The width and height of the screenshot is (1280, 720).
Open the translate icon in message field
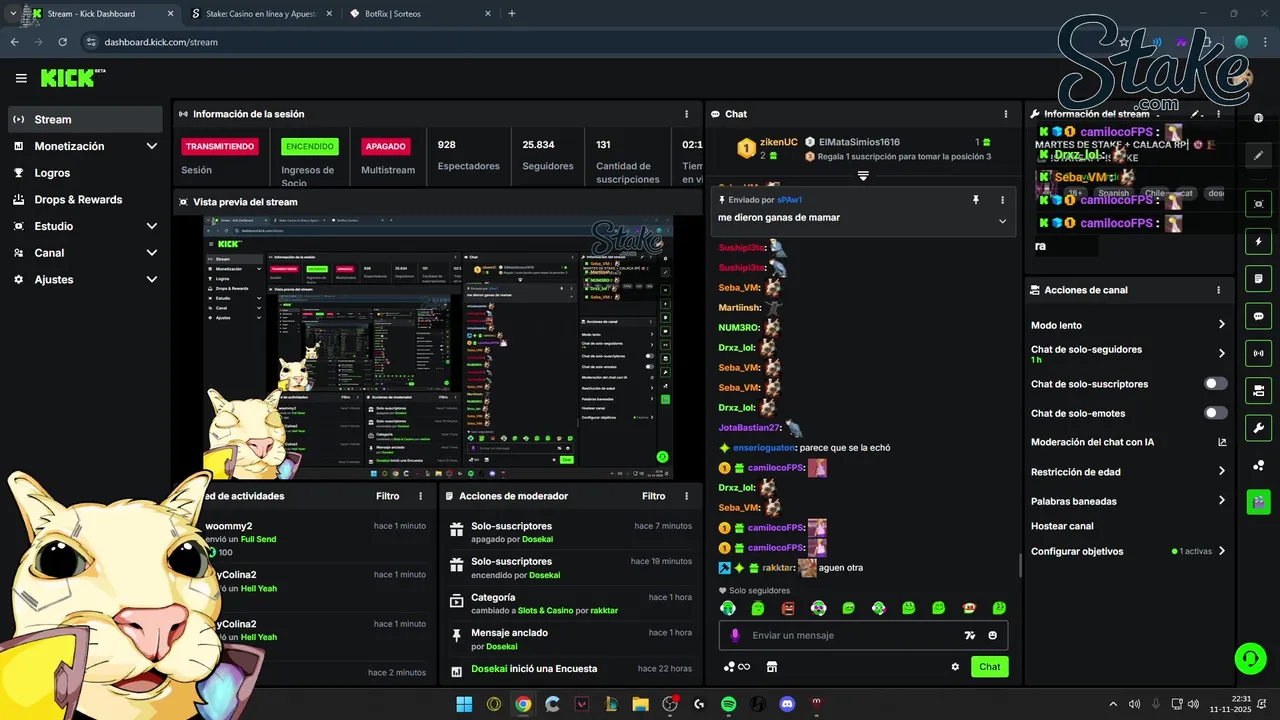pos(969,635)
